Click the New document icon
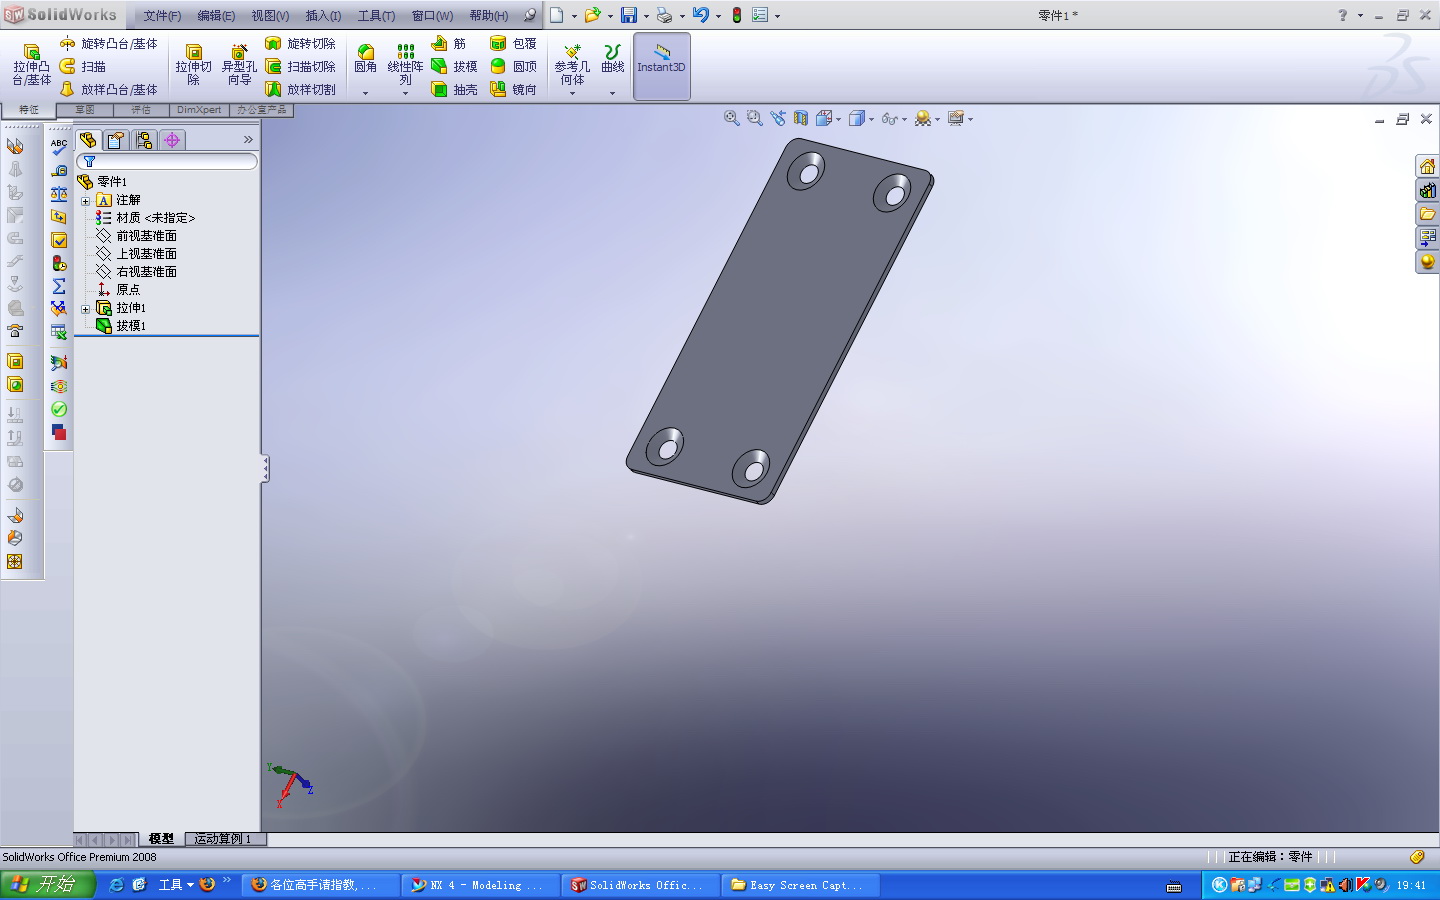 [x=557, y=15]
